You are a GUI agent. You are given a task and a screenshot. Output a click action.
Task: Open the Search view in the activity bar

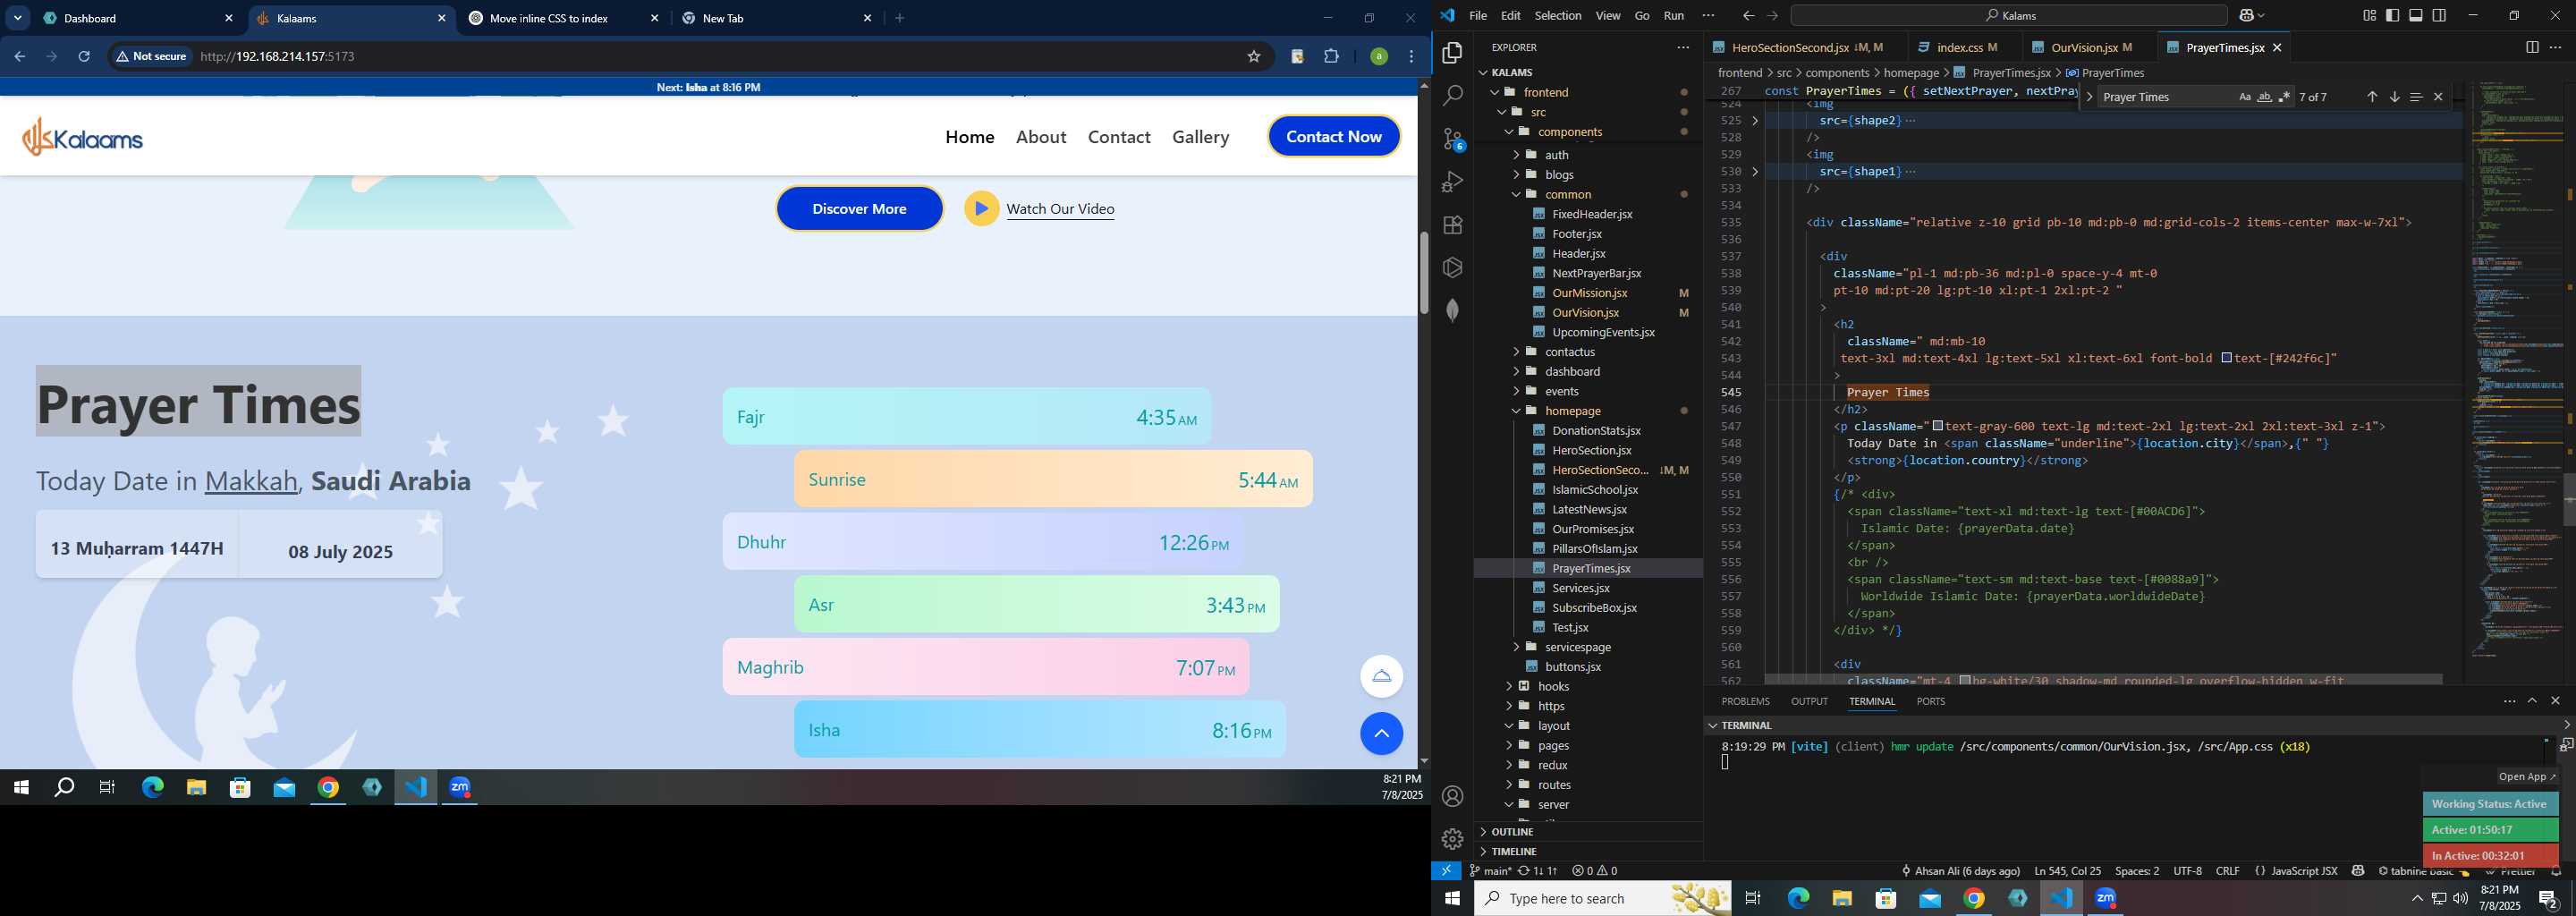(x=1452, y=96)
